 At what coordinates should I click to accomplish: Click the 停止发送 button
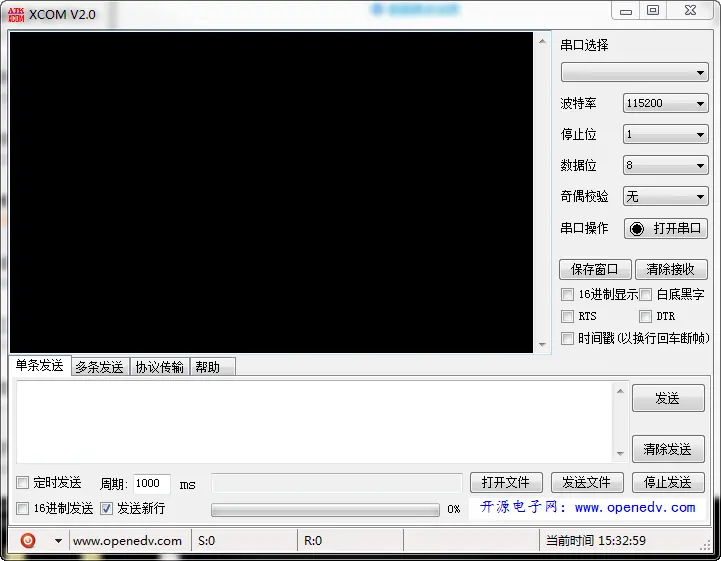668,483
